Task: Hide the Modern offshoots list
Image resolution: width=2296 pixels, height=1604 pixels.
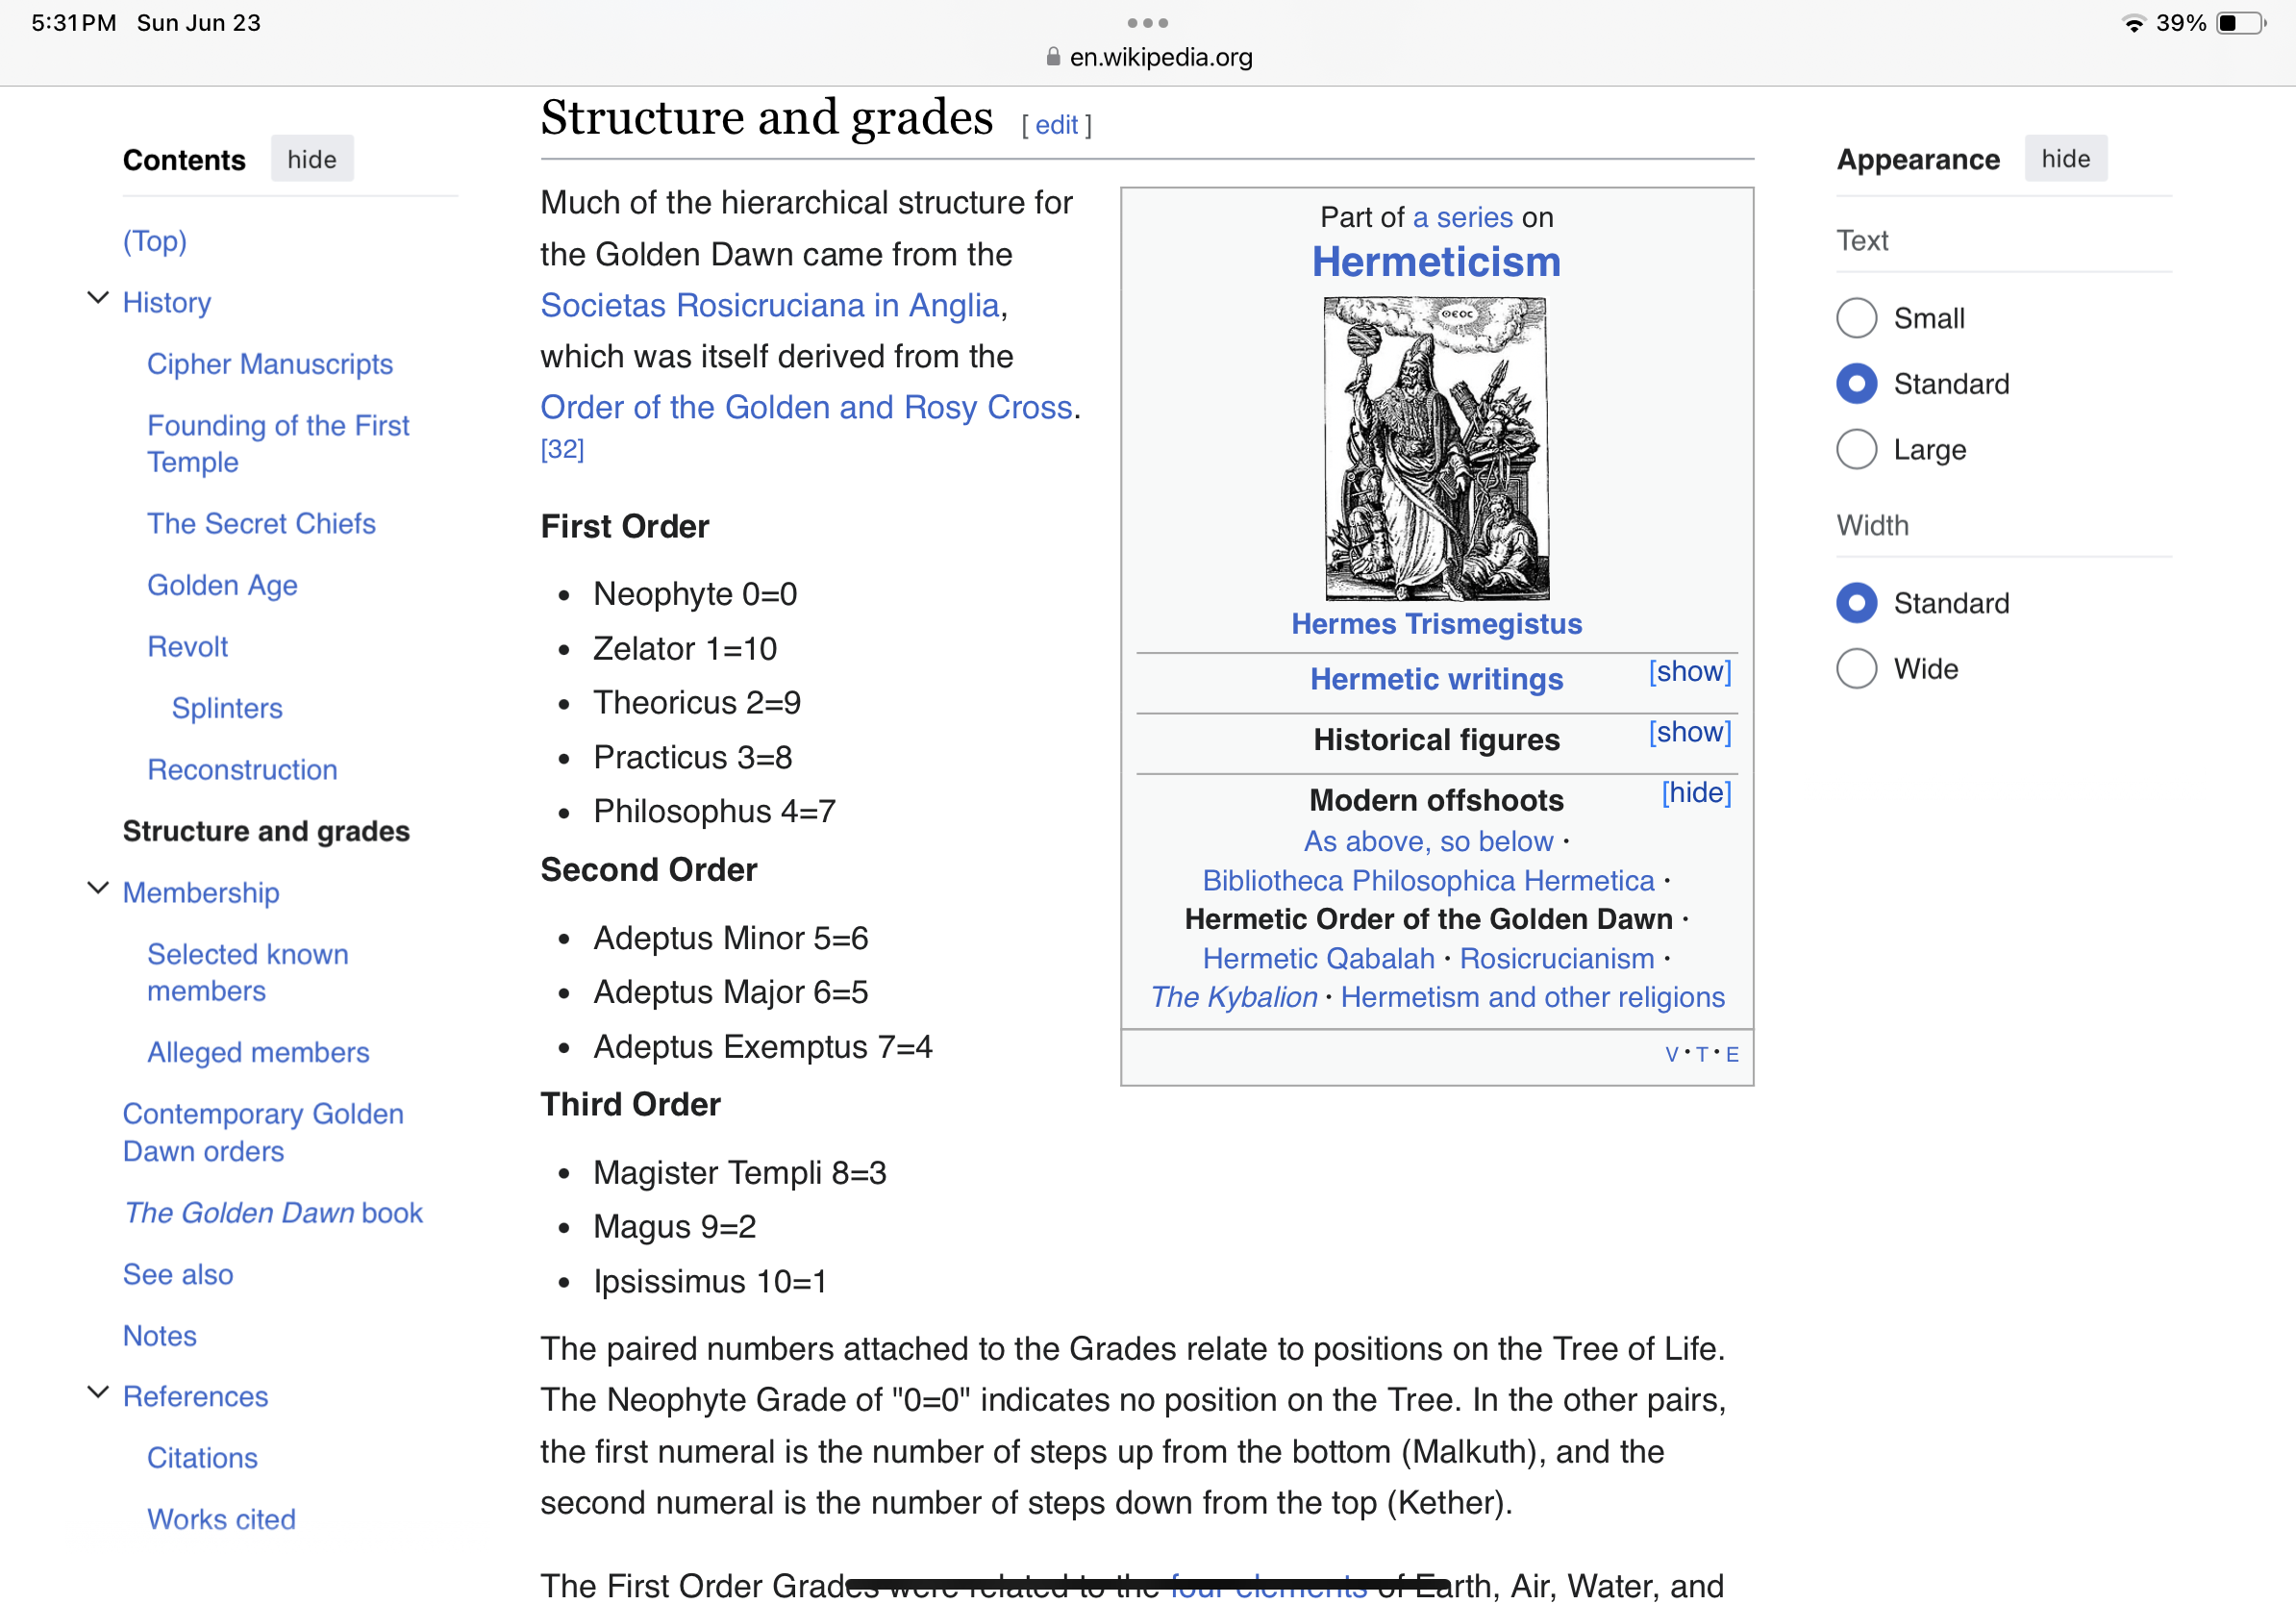Action: pyautogui.click(x=1696, y=793)
